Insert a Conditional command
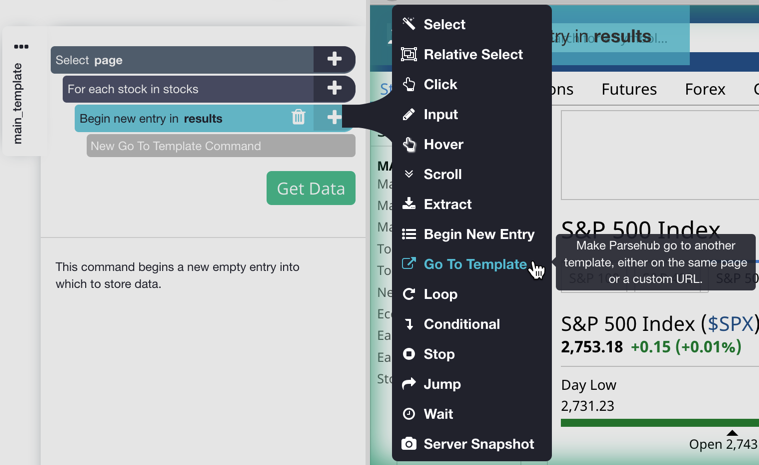Image resolution: width=759 pixels, height=465 pixels. pos(461,324)
